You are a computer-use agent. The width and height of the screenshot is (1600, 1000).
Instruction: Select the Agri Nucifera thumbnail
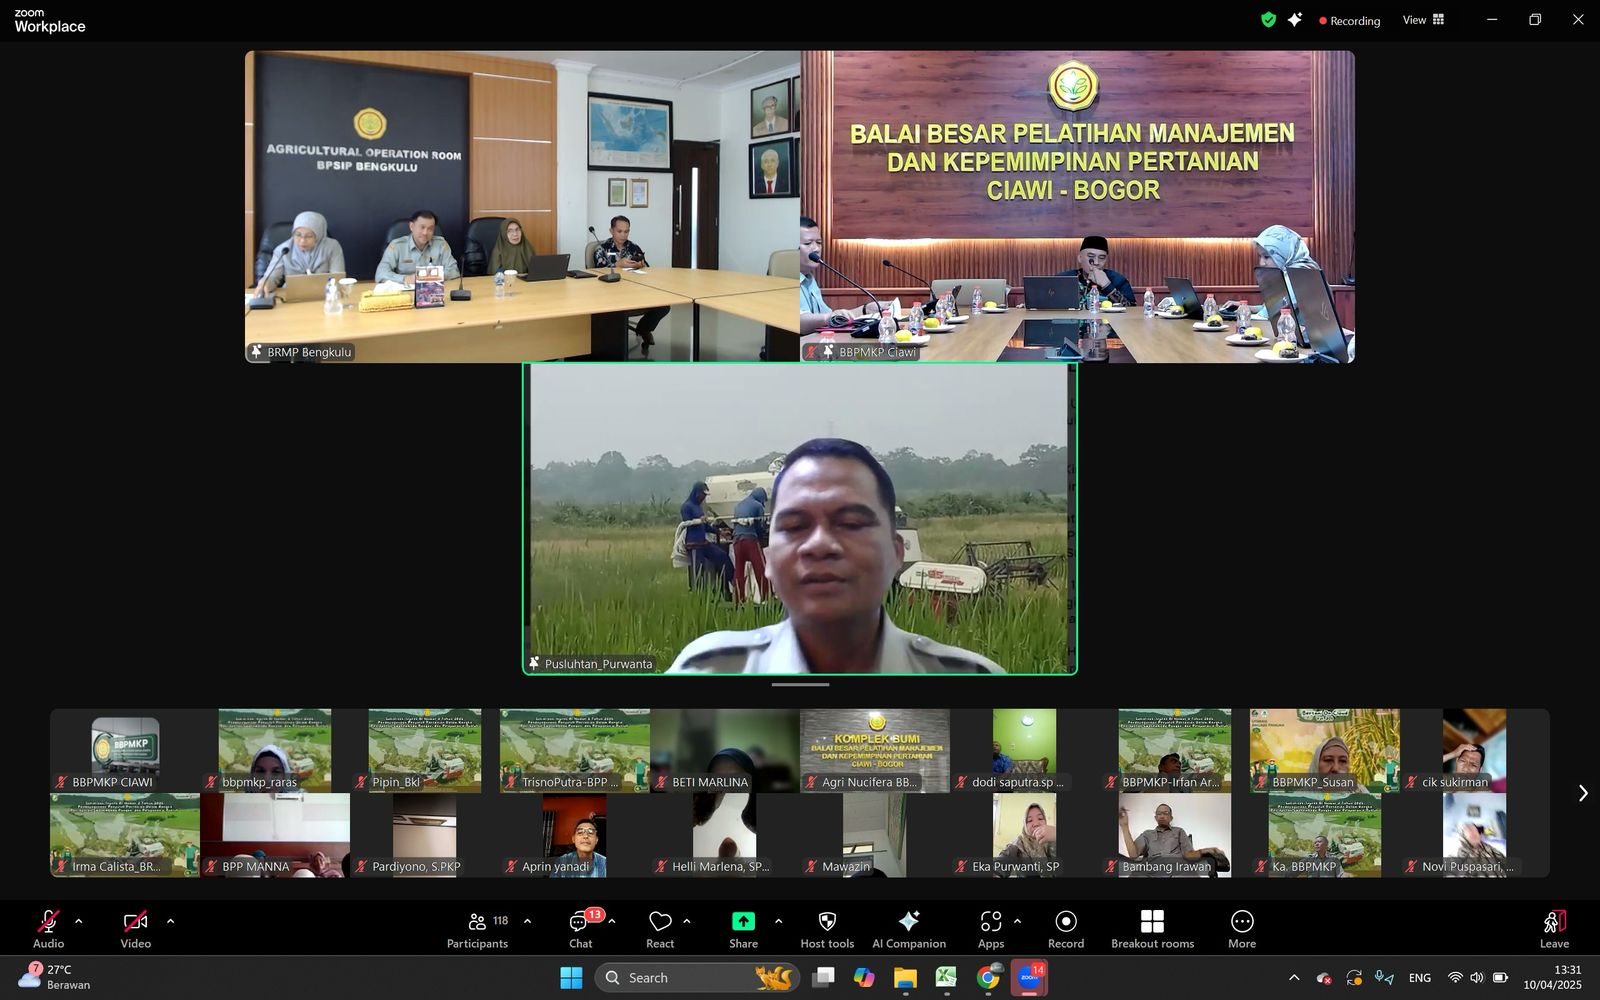875,751
